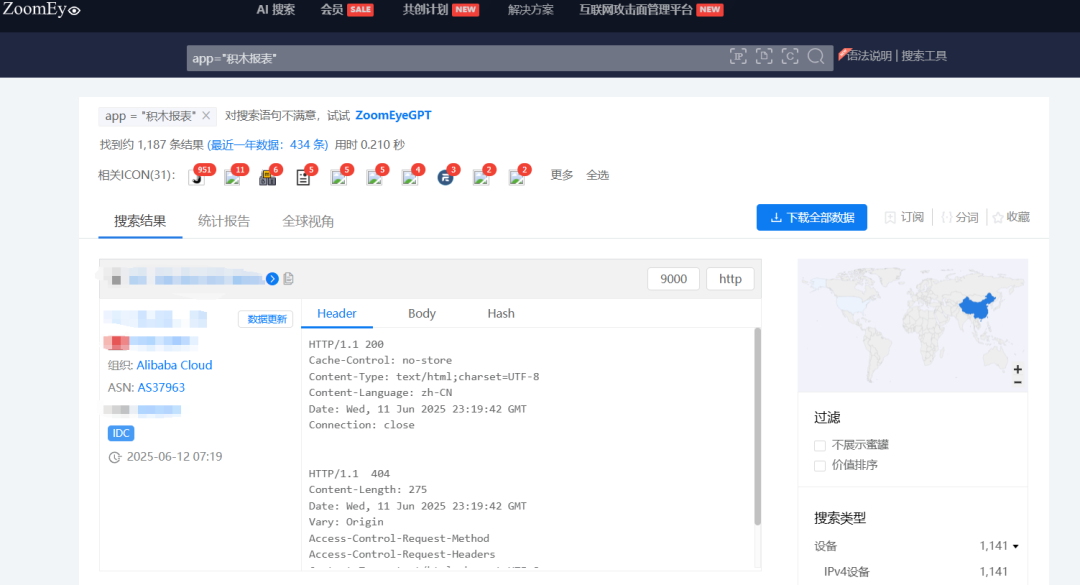This screenshot has height=585, width=1080.
Task: Click the 最近一年数据: 434 条 link
Action: (268, 145)
